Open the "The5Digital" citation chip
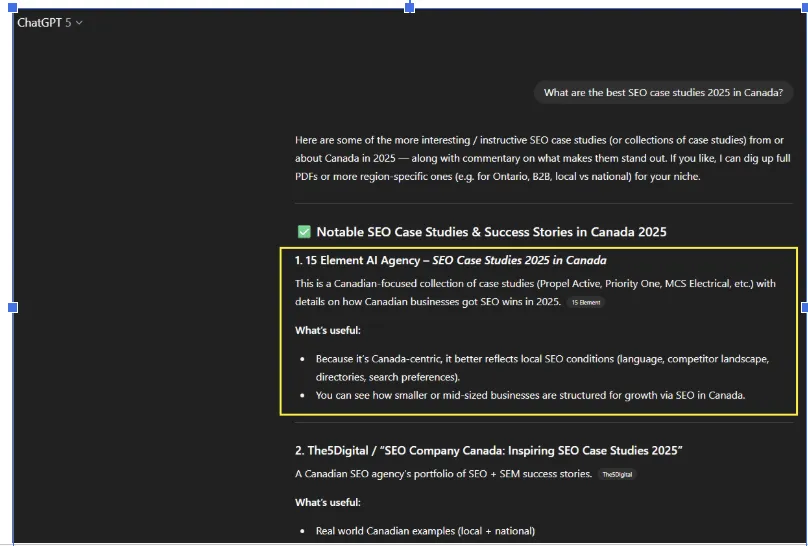Image resolution: width=808 pixels, height=546 pixels. pyautogui.click(x=617, y=474)
